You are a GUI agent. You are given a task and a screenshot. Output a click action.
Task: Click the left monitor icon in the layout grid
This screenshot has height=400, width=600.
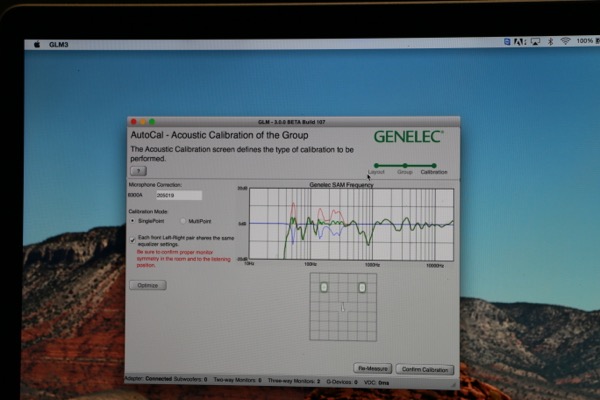324,287
